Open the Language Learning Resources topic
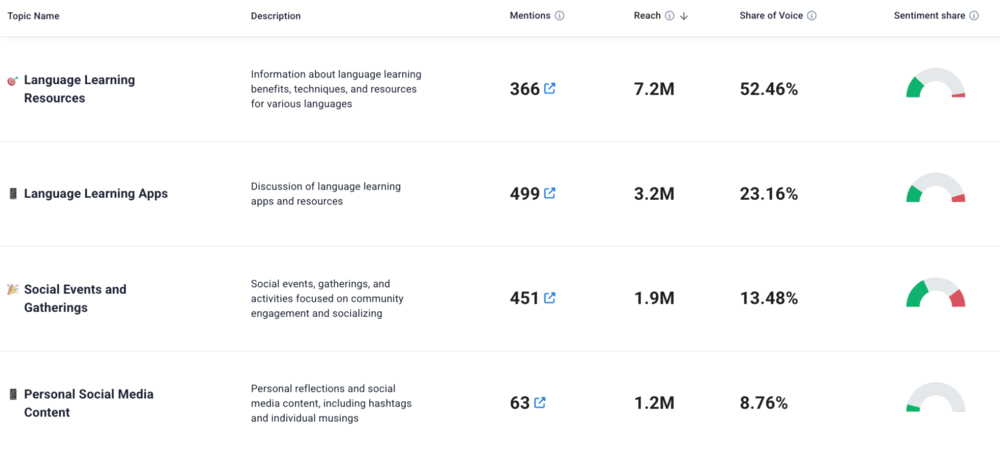 click(79, 89)
